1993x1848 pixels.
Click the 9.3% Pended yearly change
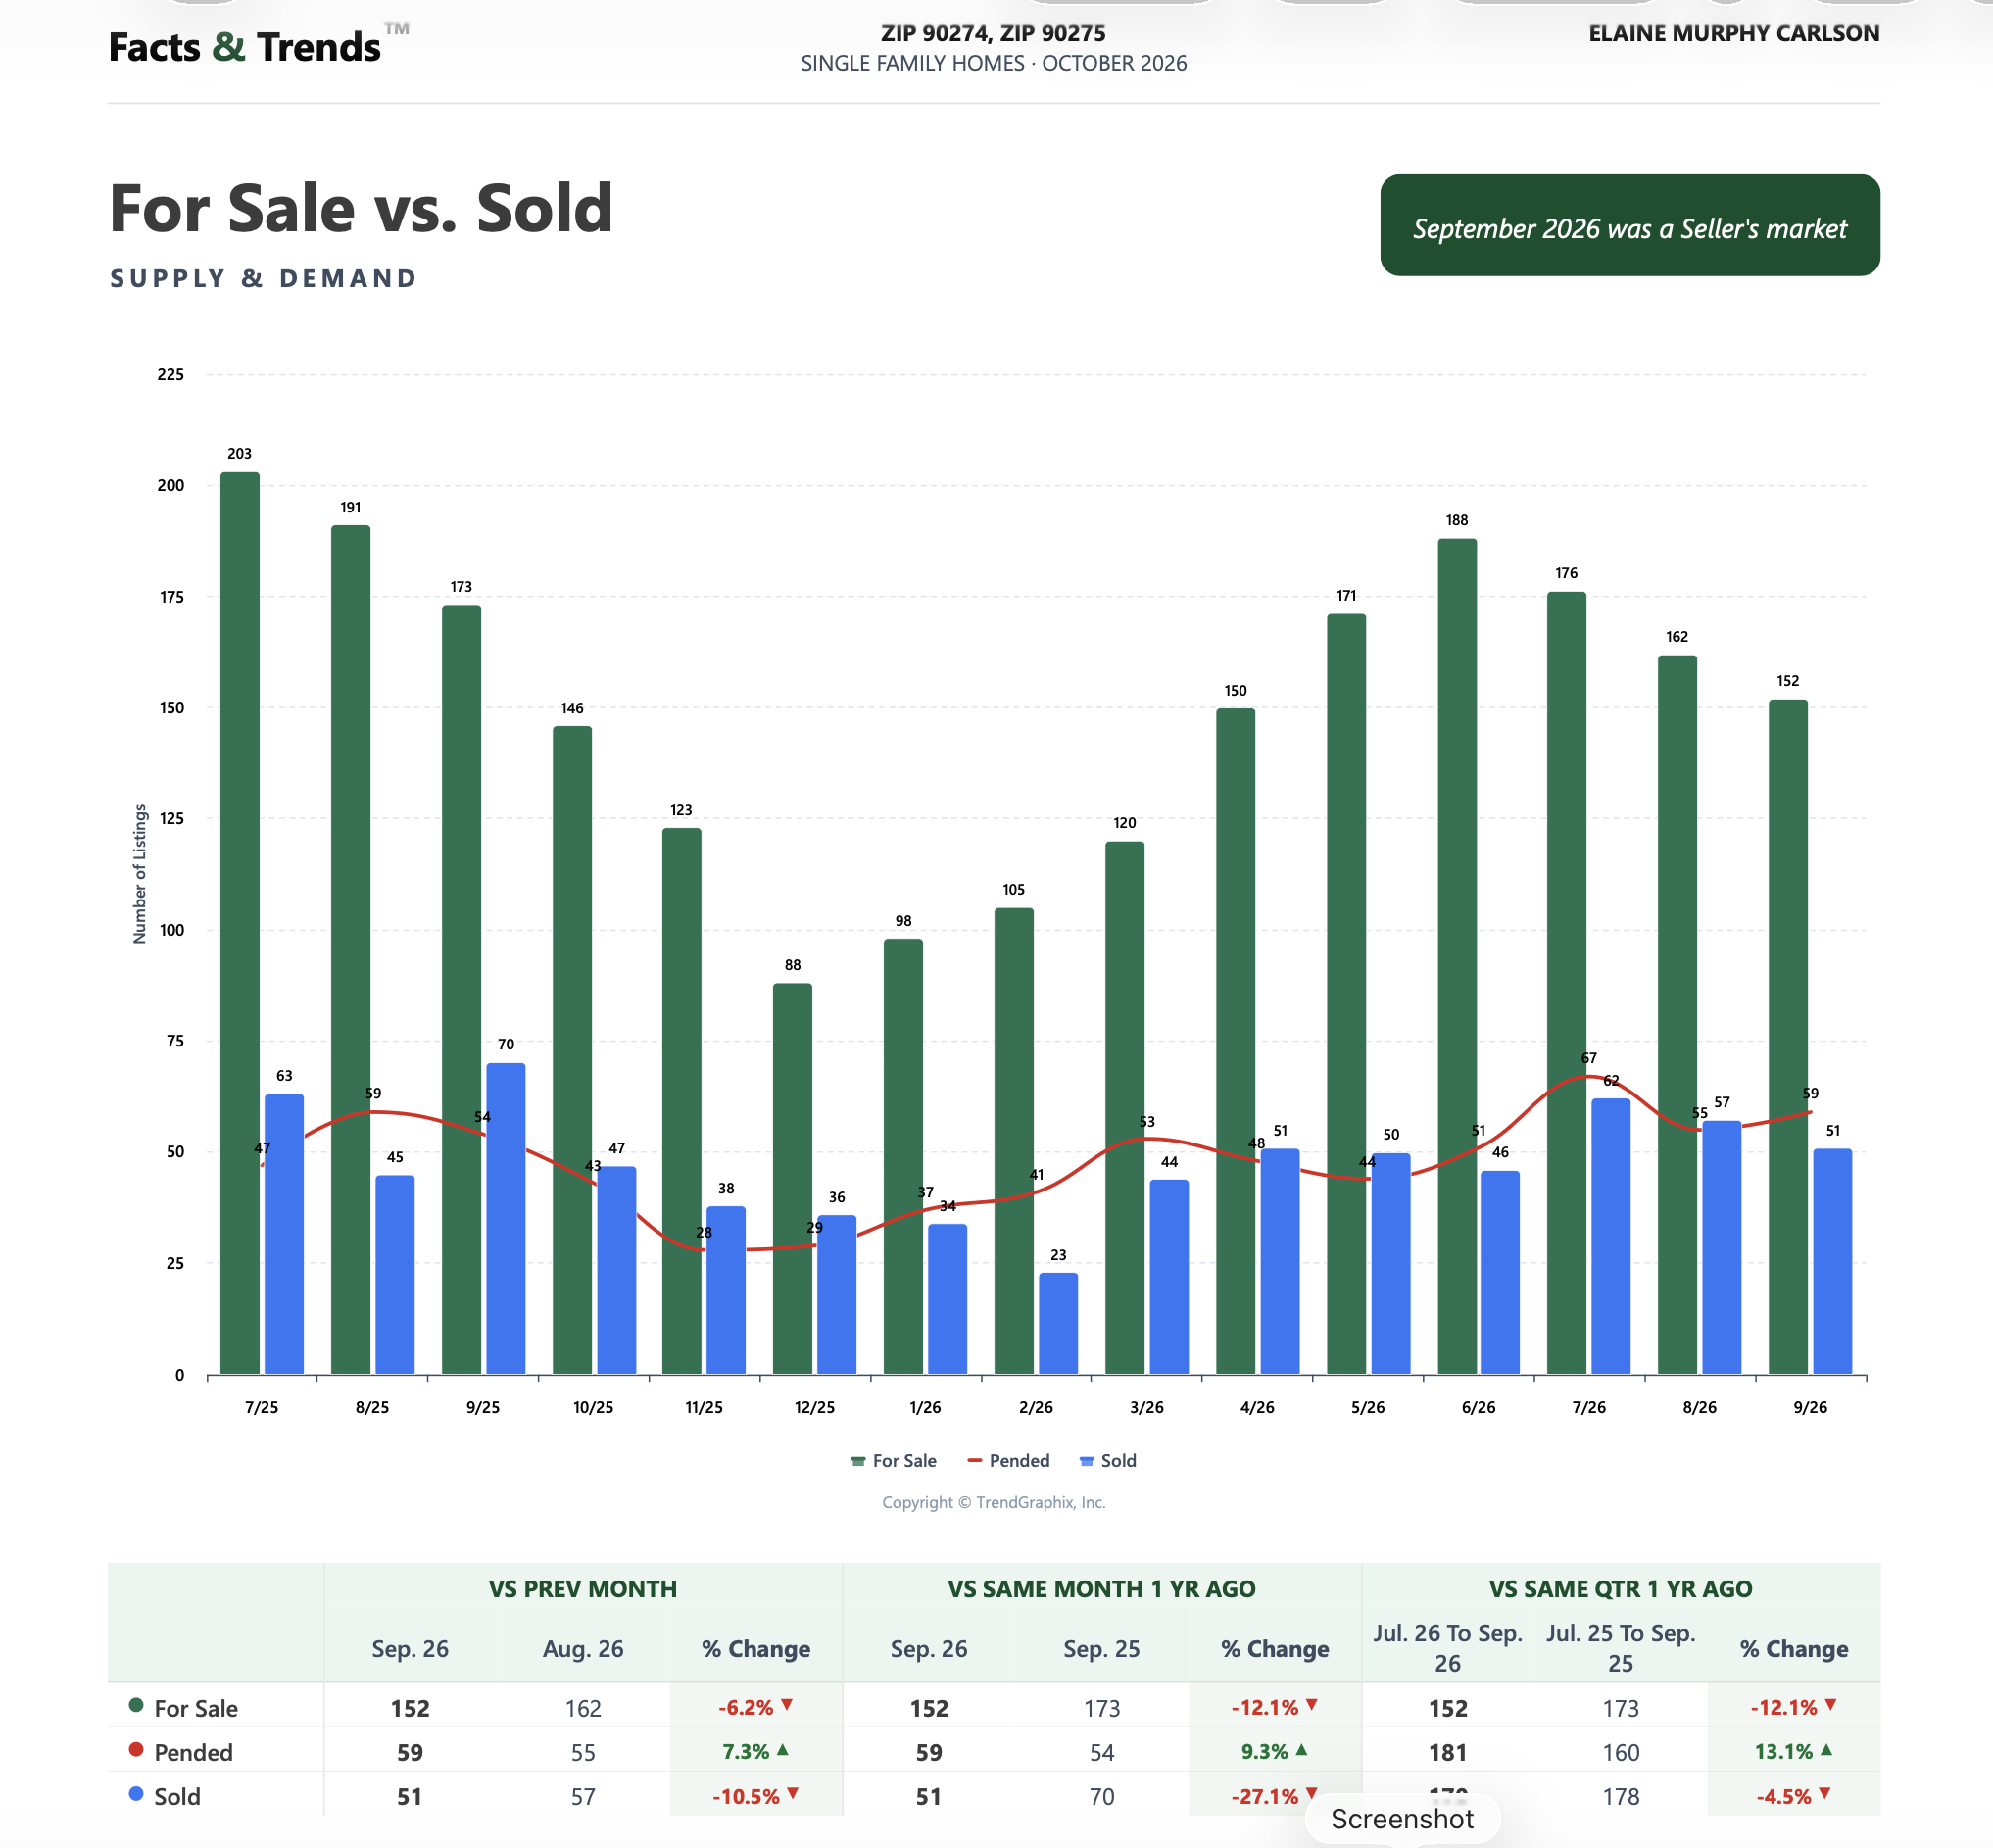[x=1274, y=1751]
